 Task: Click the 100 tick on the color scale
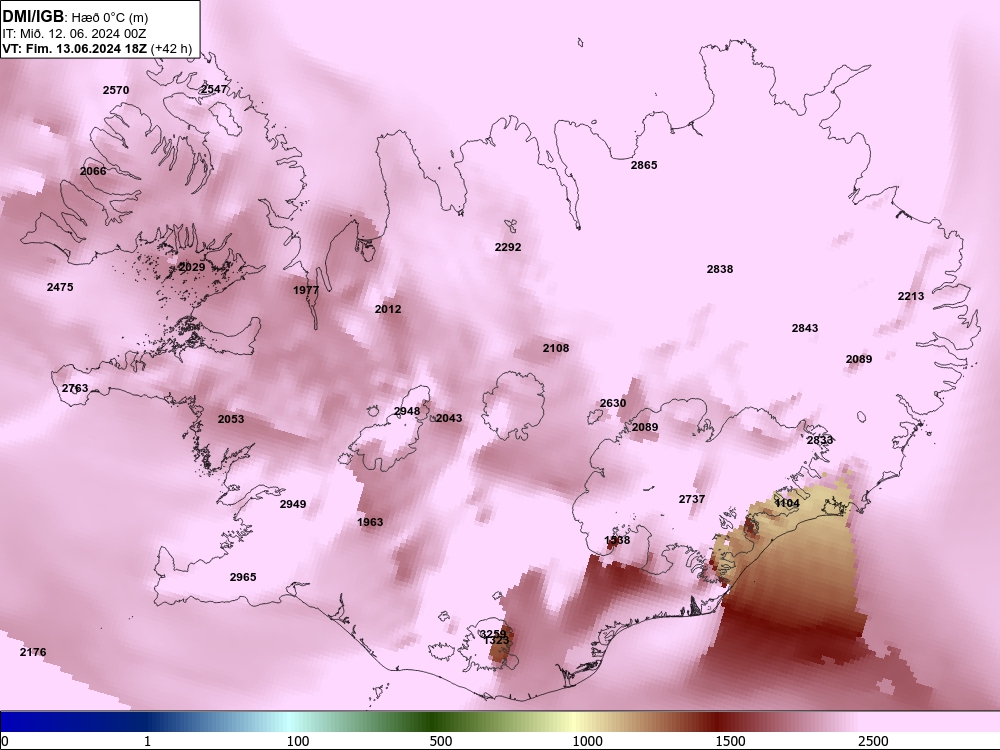click(298, 741)
